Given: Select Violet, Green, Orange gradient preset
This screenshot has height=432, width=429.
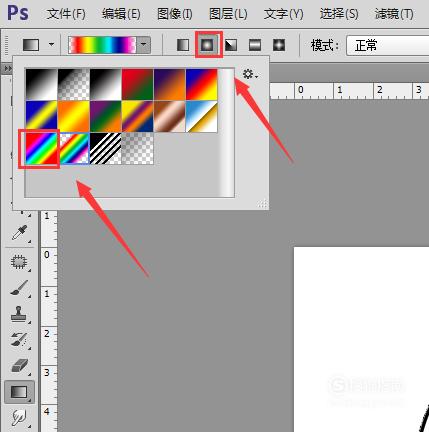Looking at the screenshot, I should (106, 117).
